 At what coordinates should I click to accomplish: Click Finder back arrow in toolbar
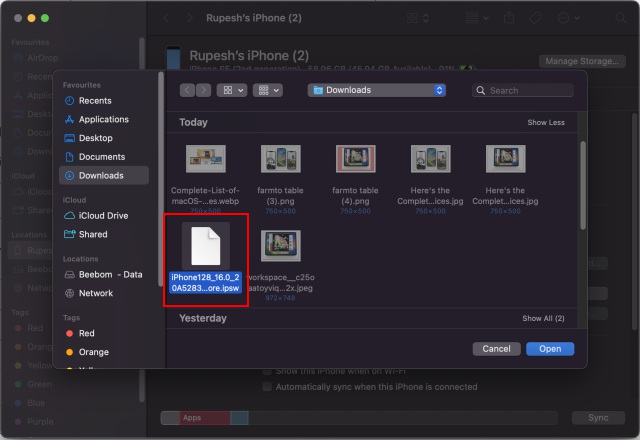coord(166,18)
